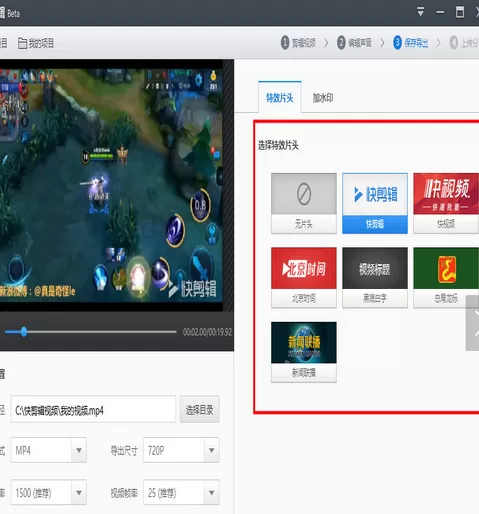Maximize the window
479x514 pixels.
460,12
